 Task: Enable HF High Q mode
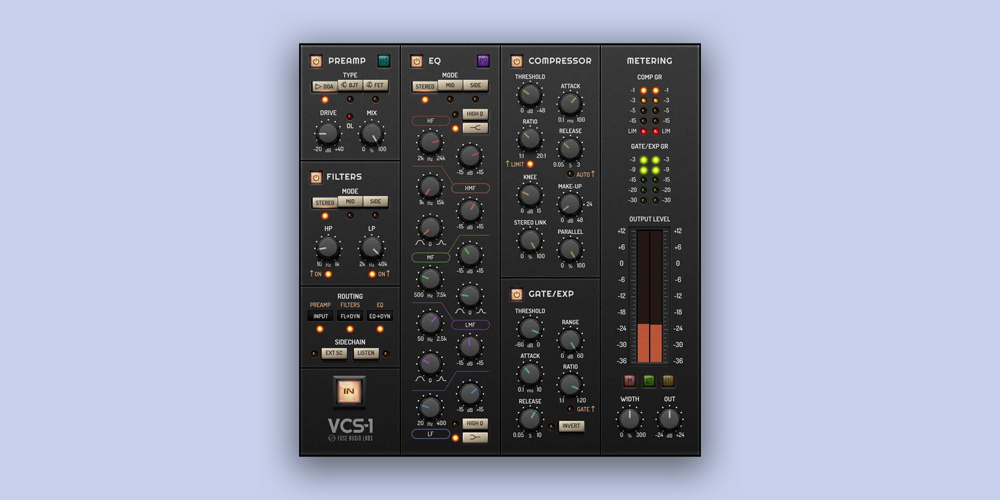tap(475, 114)
